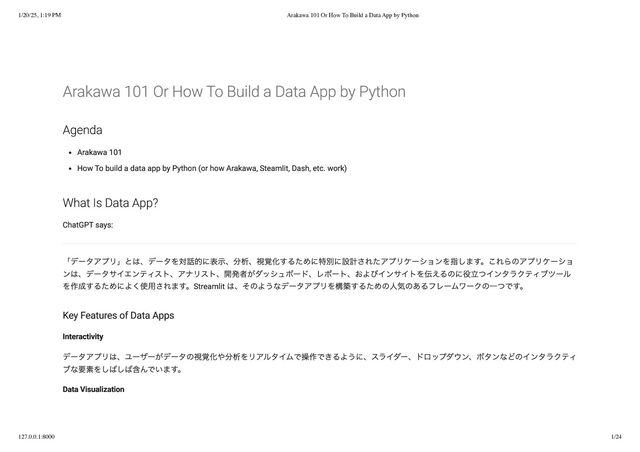Click the ChatGPT says: text
Screen dimensions: 640x452
(x=88, y=225)
